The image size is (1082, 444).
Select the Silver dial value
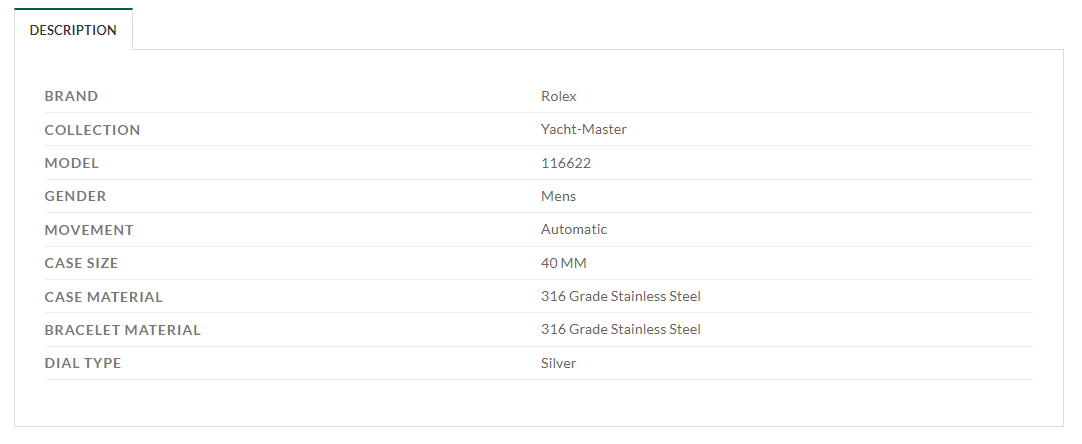[559, 363]
